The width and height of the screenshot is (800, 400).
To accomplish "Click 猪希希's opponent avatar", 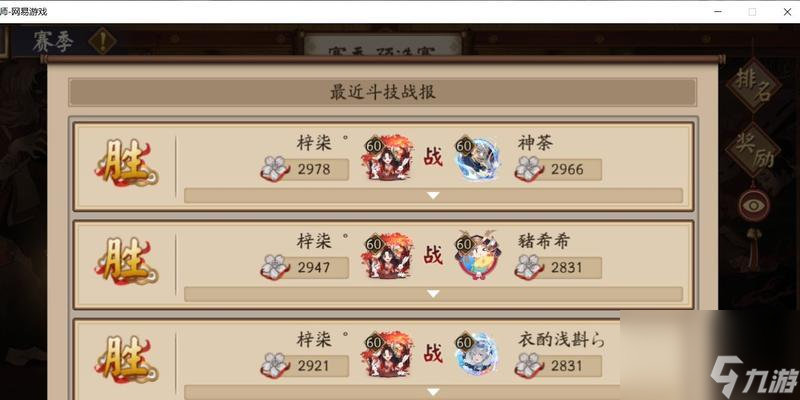I will (x=477, y=256).
